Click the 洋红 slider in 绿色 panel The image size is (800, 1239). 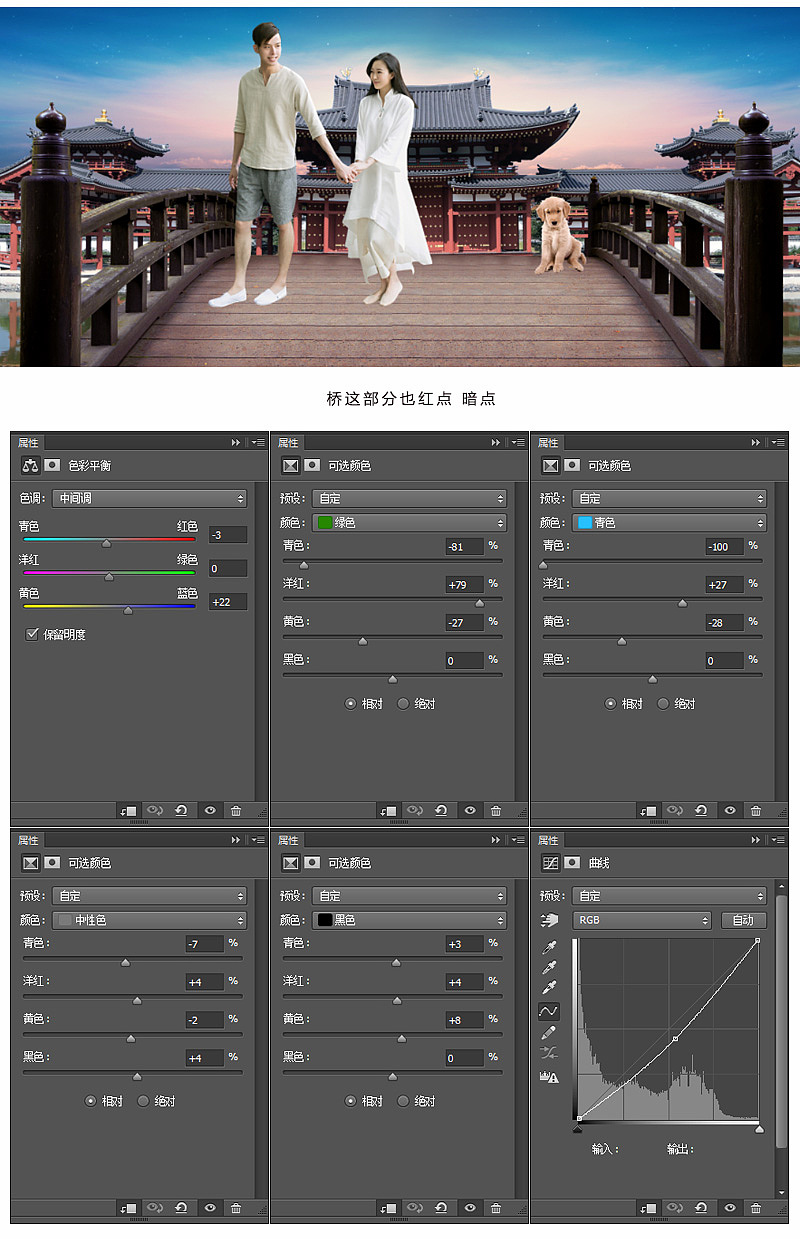[393, 600]
